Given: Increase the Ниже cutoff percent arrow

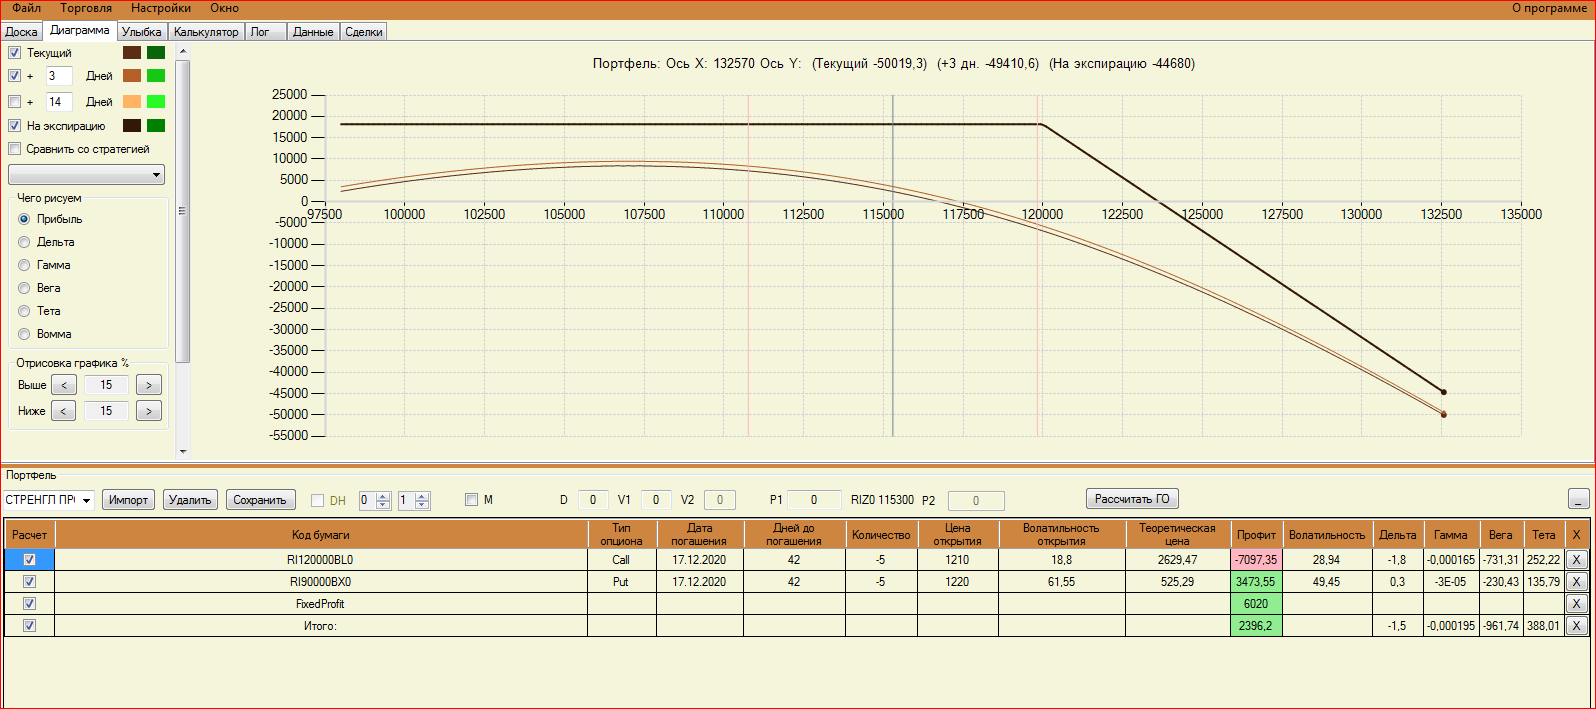Looking at the screenshot, I should [149, 411].
